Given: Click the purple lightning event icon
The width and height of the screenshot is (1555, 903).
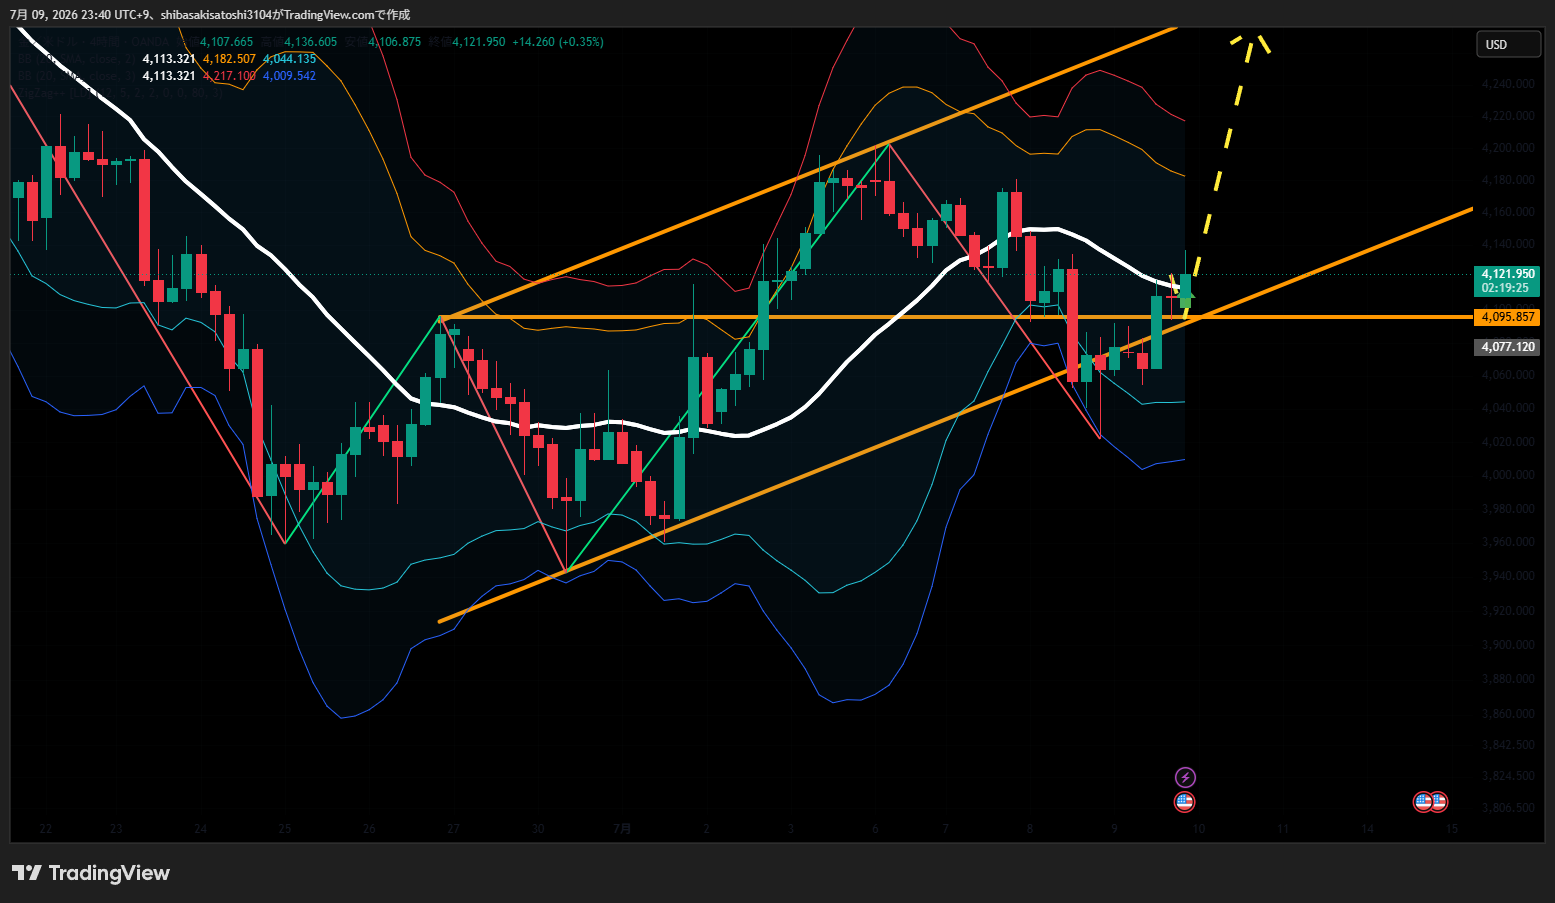Looking at the screenshot, I should pos(1185,777).
